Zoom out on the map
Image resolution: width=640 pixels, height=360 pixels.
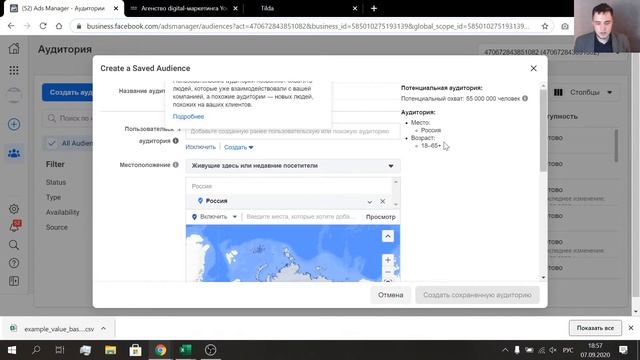[388, 272]
